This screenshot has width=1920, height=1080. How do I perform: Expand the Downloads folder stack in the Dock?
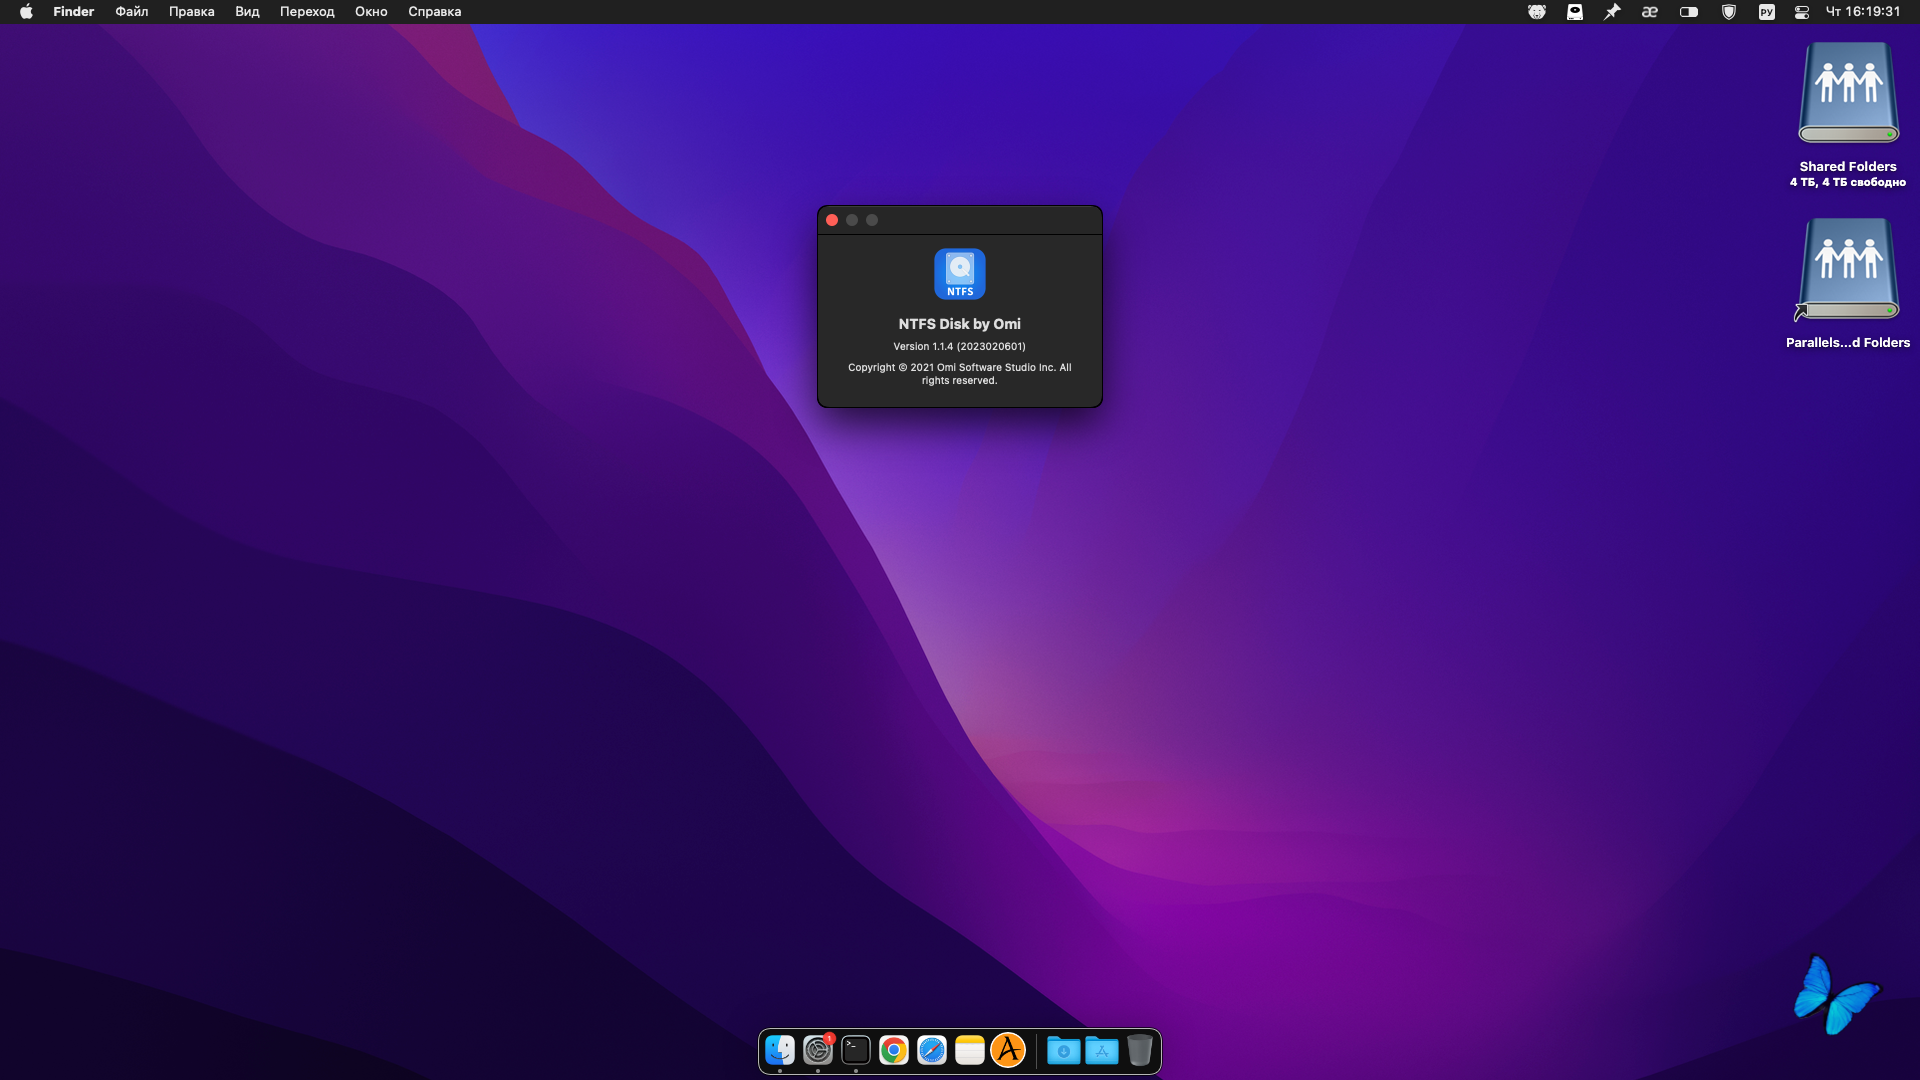click(1064, 1050)
